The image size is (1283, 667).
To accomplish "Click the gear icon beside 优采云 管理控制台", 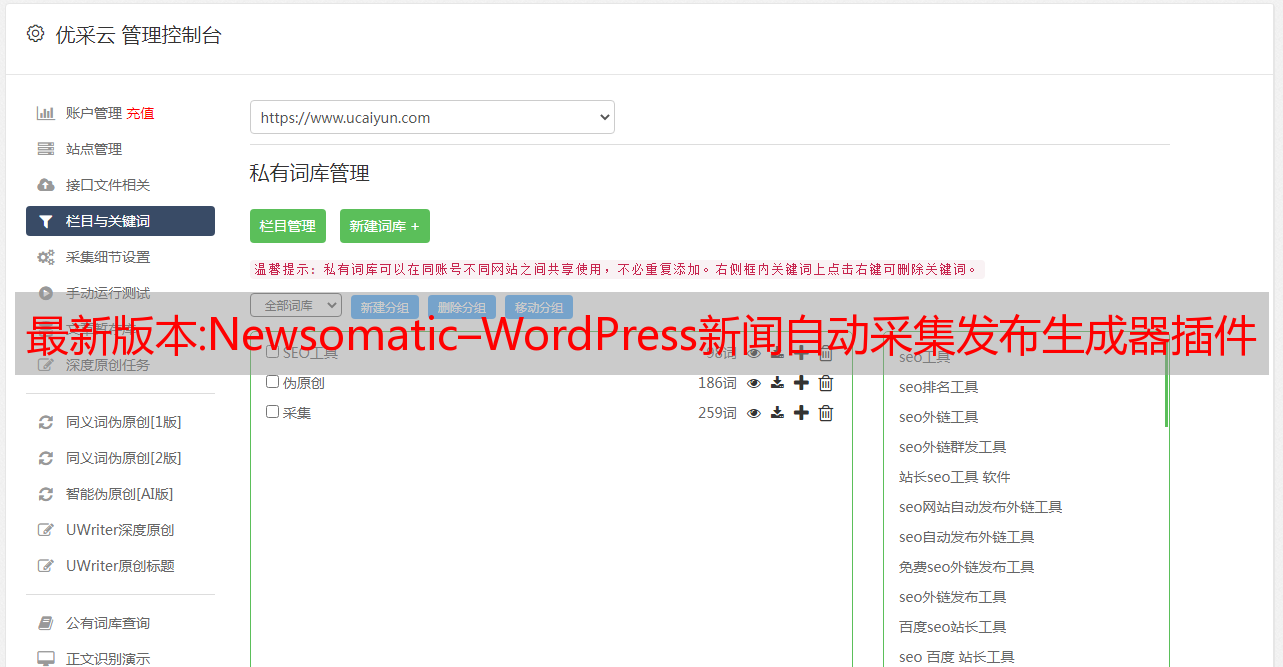I will (x=36, y=34).
